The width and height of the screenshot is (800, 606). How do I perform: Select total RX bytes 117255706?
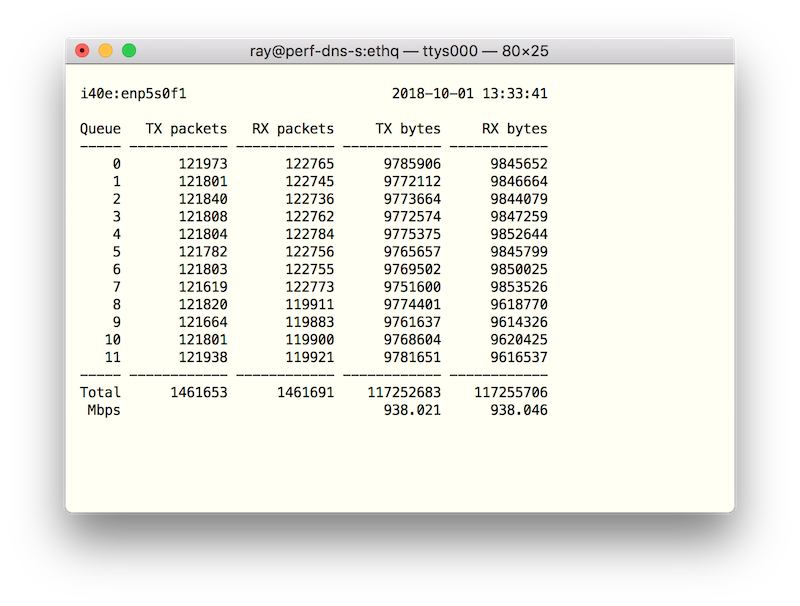(x=511, y=392)
